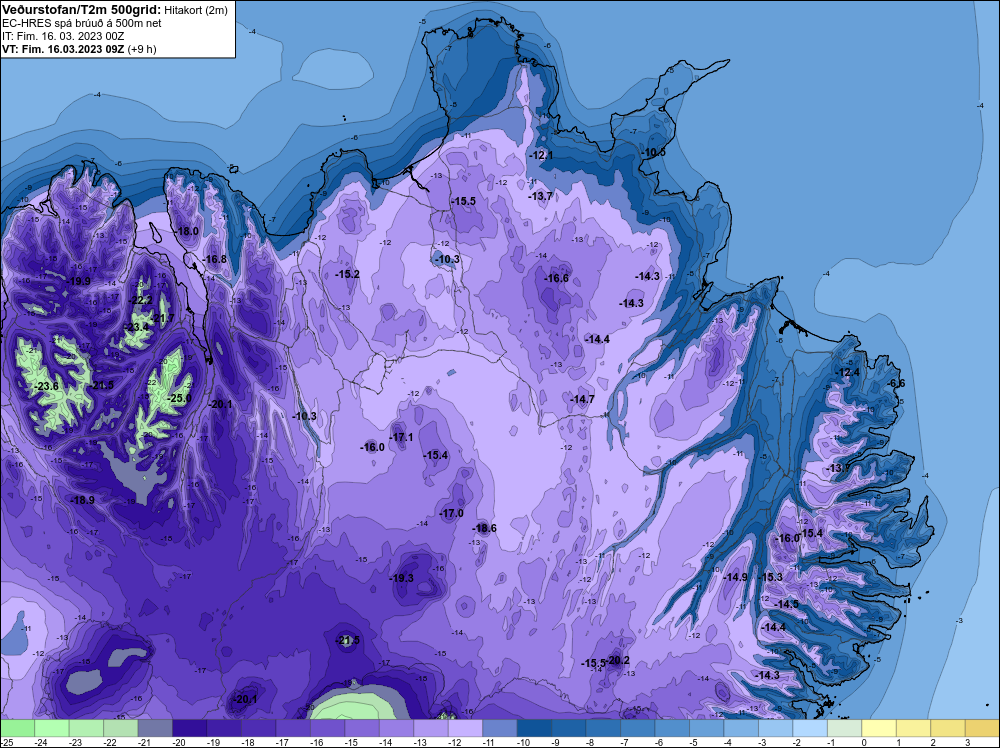Screen dimensions: 1000x748
Task: Select the -23.6 temperature value
Action: click(x=47, y=386)
